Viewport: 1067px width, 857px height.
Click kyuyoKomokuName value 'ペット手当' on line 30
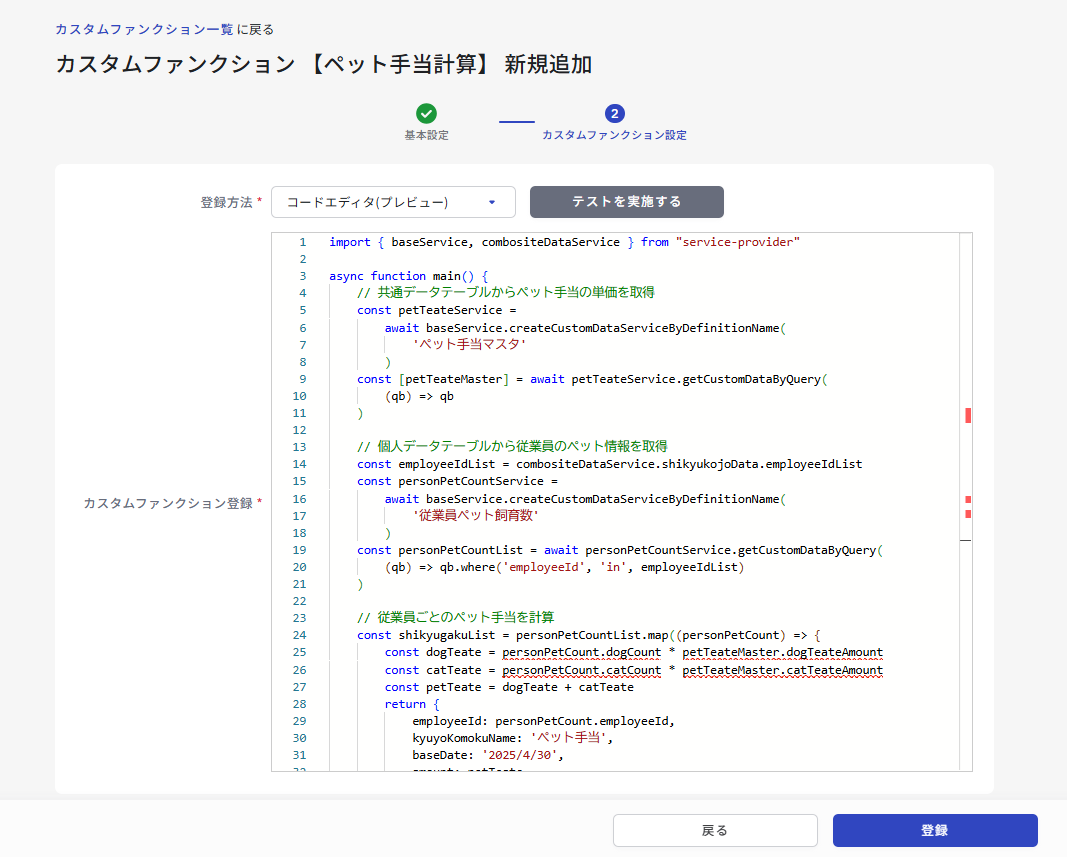(568, 738)
